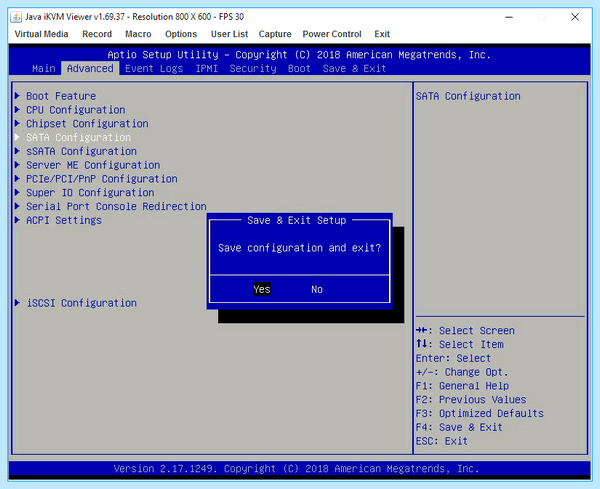
Task: Switch to the Main BIOS tab
Action: (44, 68)
